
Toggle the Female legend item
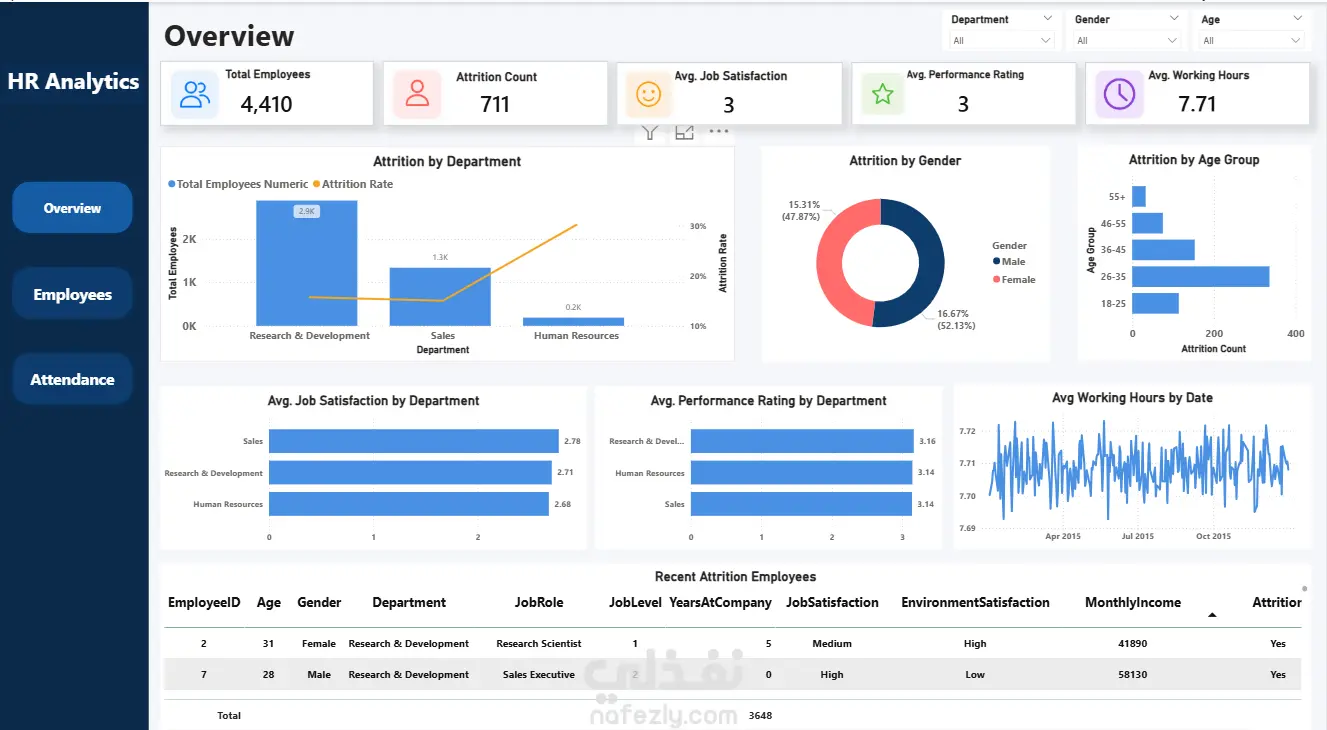(1014, 280)
